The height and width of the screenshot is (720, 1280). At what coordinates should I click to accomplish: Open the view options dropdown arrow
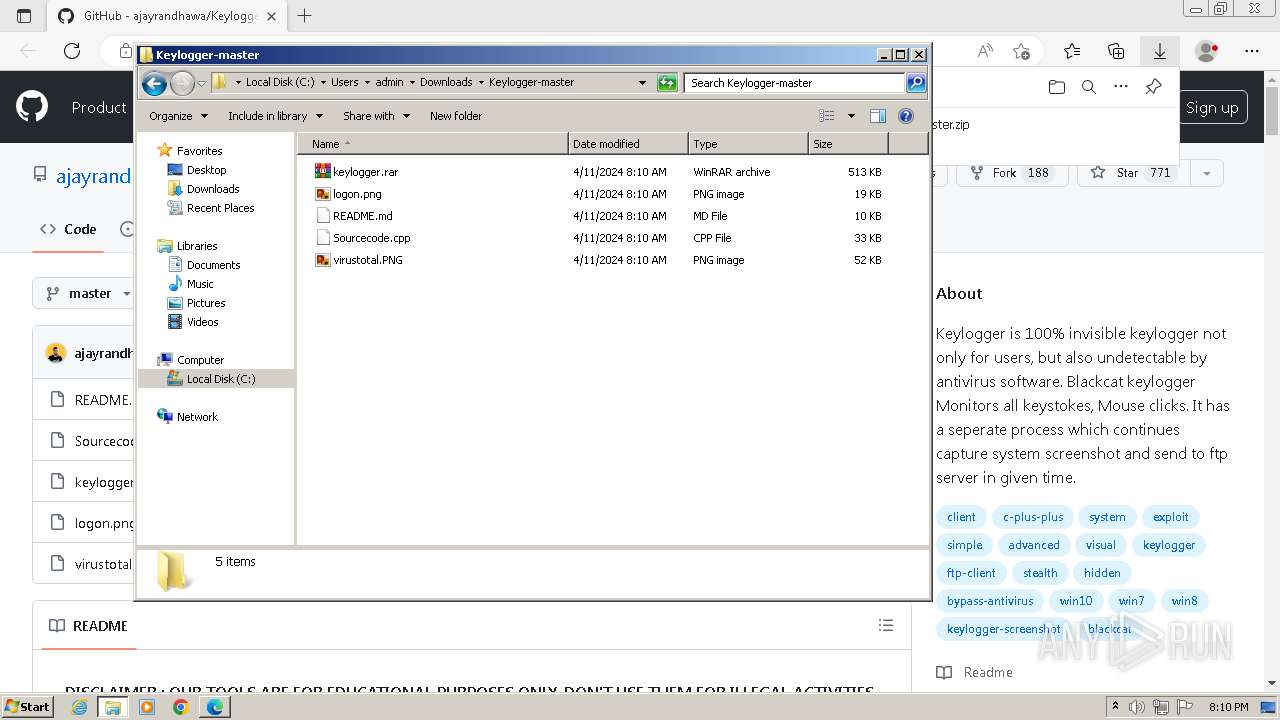851,116
